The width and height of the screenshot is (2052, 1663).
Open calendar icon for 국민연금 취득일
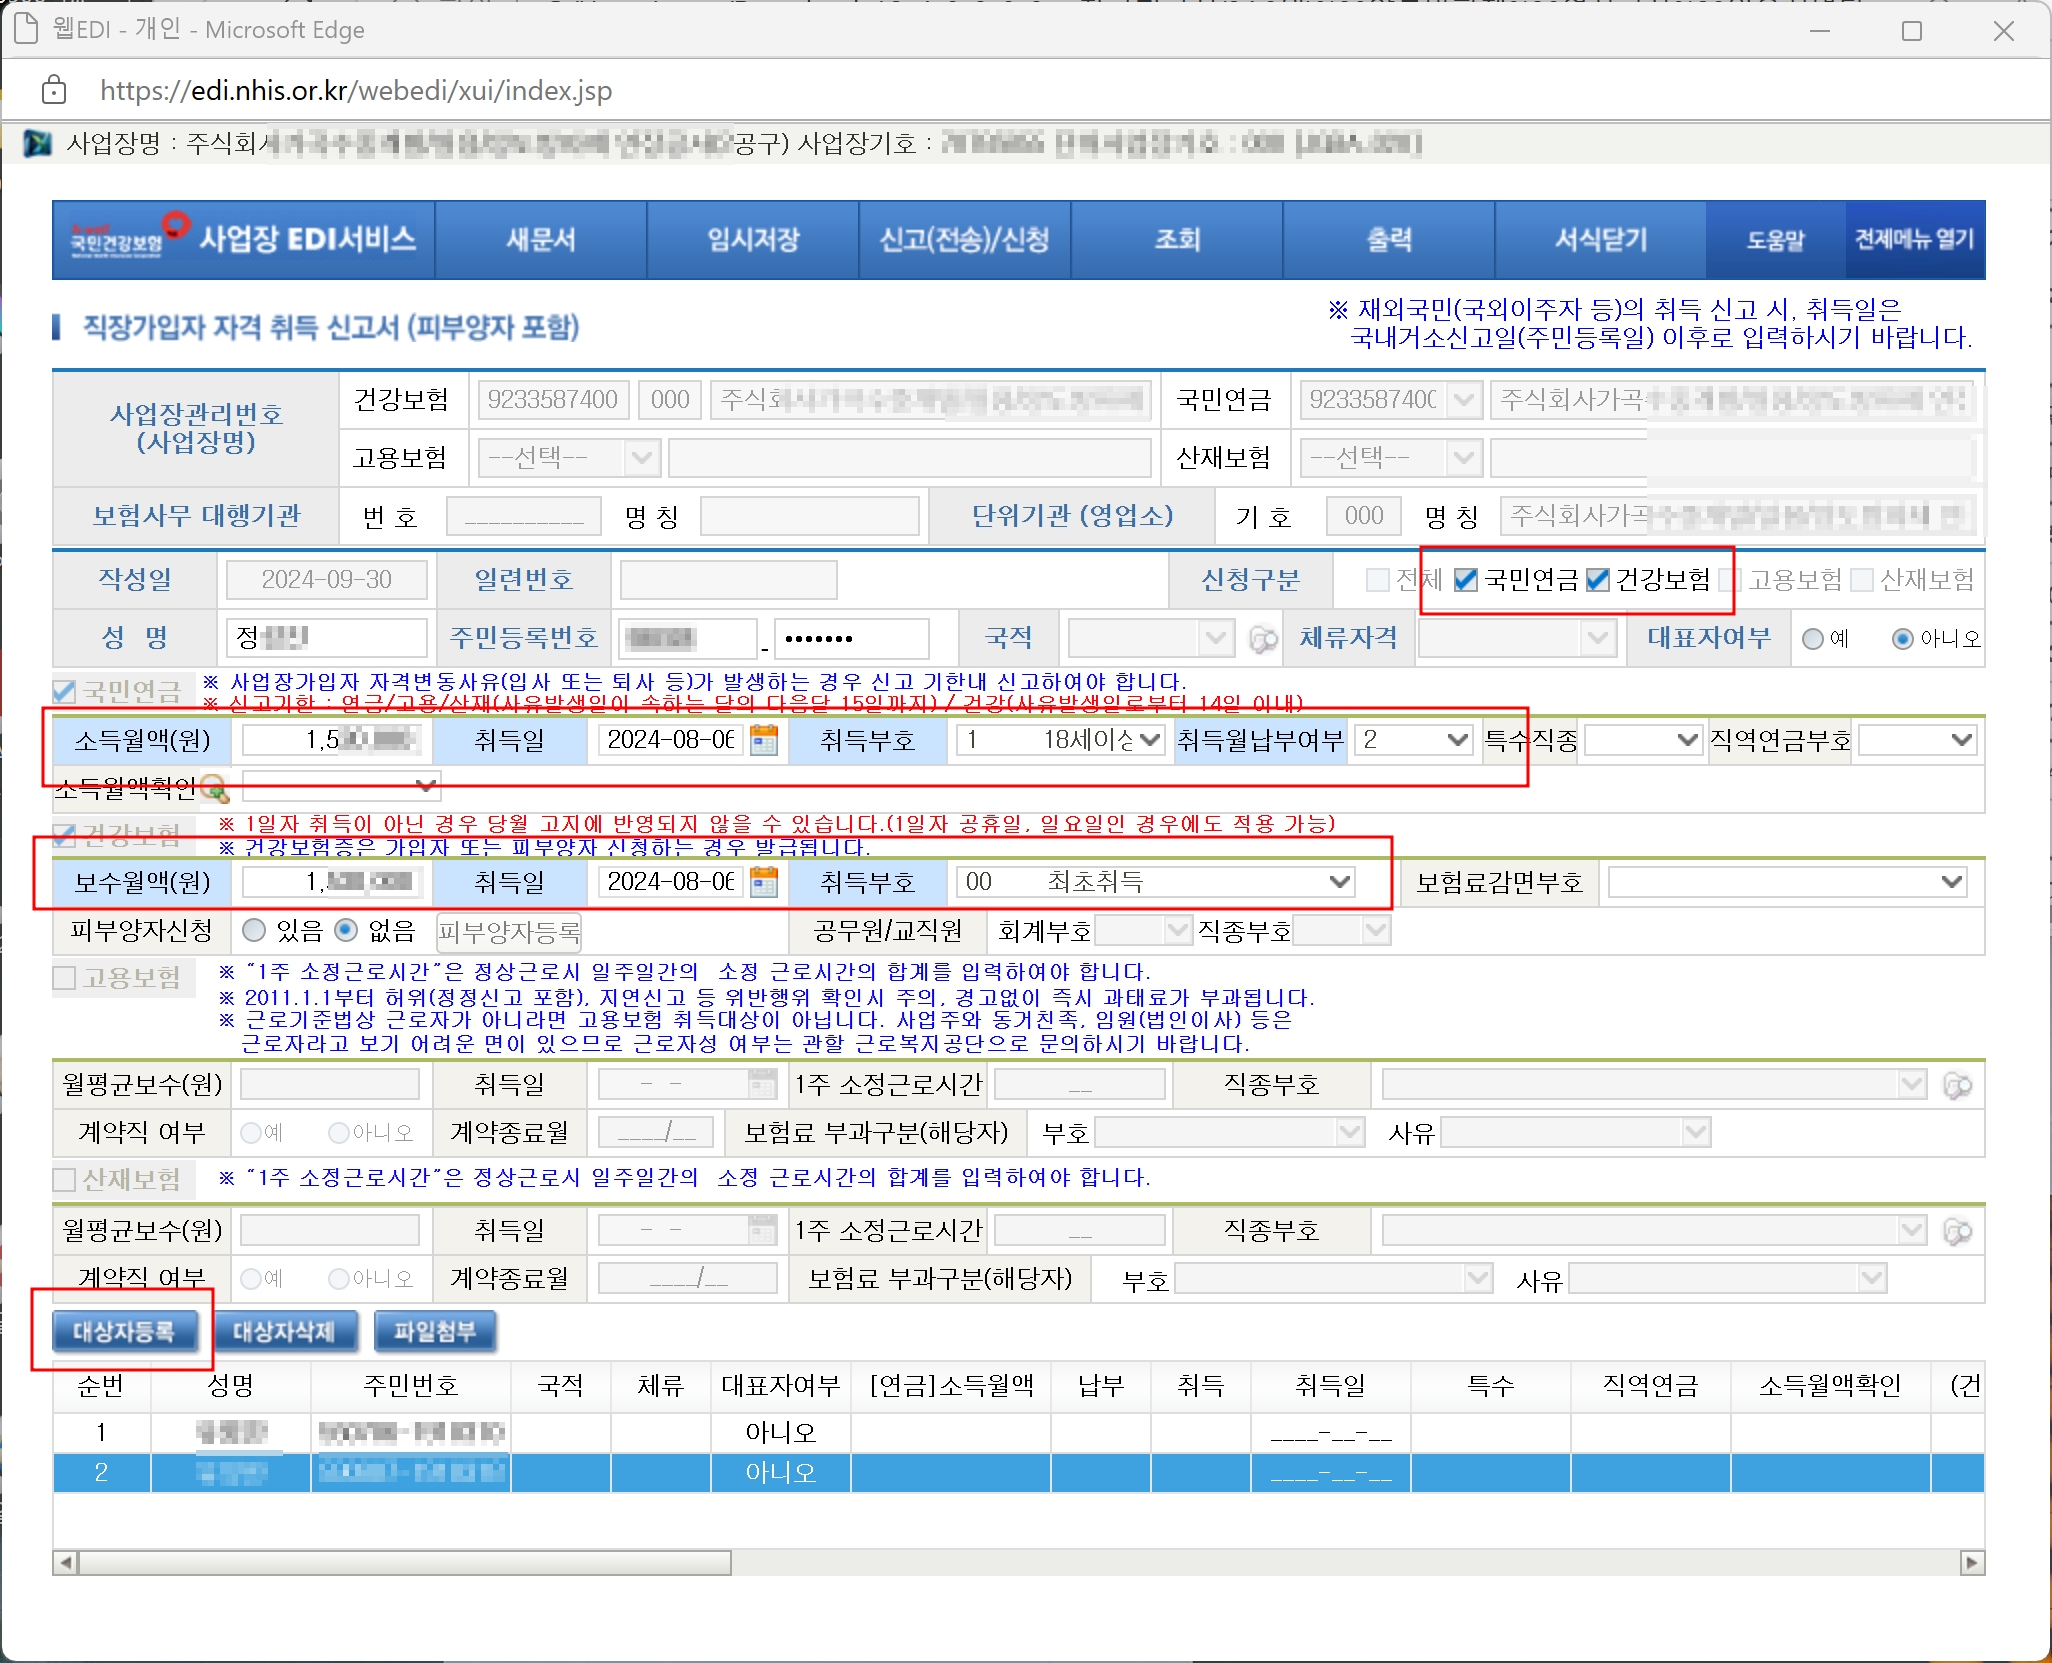click(x=764, y=740)
